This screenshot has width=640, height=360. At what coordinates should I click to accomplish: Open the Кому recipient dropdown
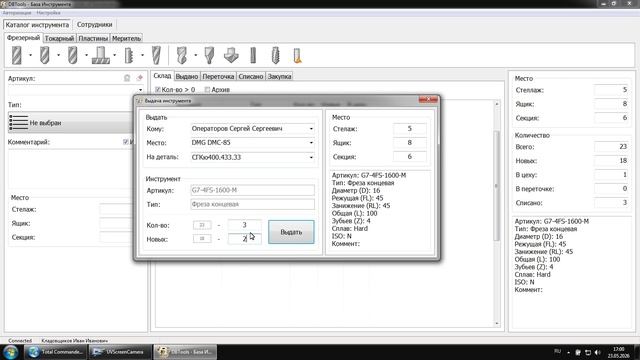coord(311,129)
